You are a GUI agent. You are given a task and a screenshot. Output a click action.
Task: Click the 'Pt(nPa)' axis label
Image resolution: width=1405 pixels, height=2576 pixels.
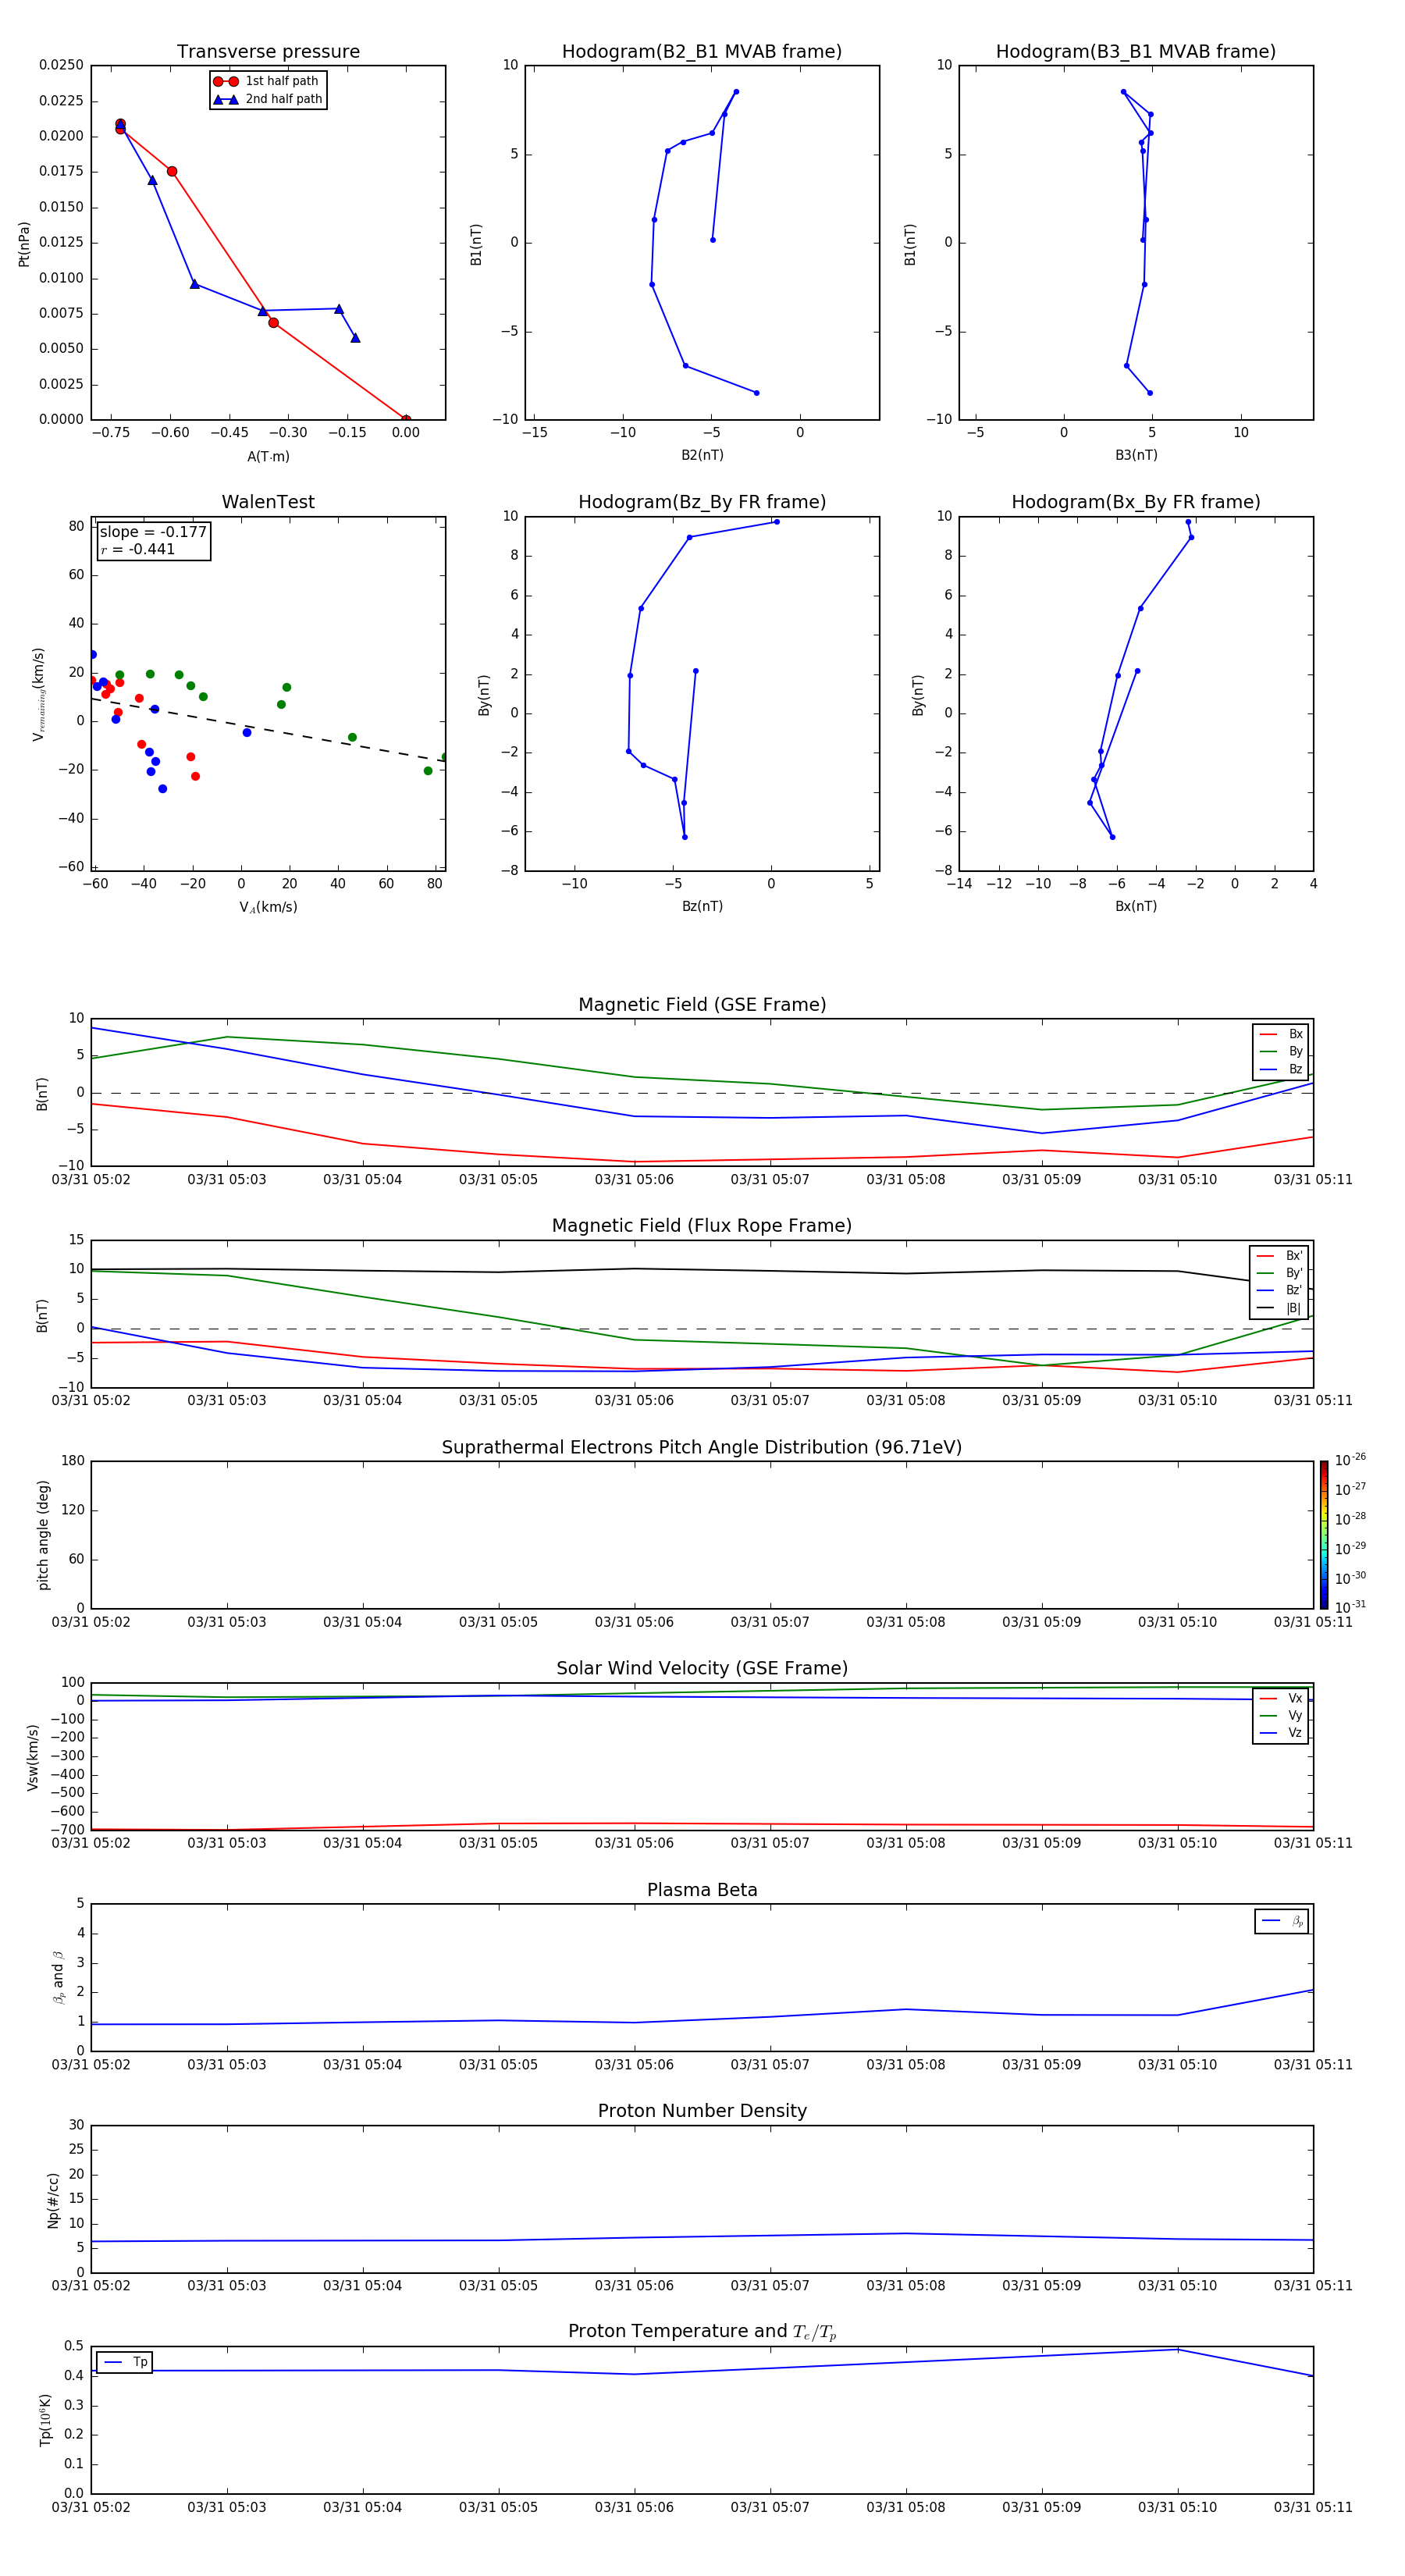click(x=24, y=243)
